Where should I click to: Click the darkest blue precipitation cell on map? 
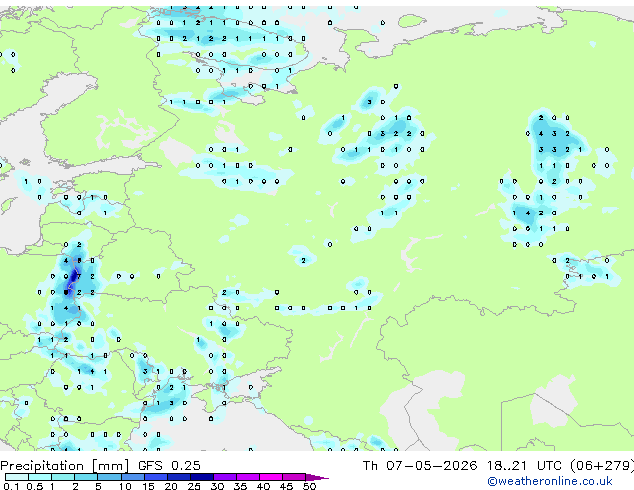pyautogui.click(x=74, y=277)
